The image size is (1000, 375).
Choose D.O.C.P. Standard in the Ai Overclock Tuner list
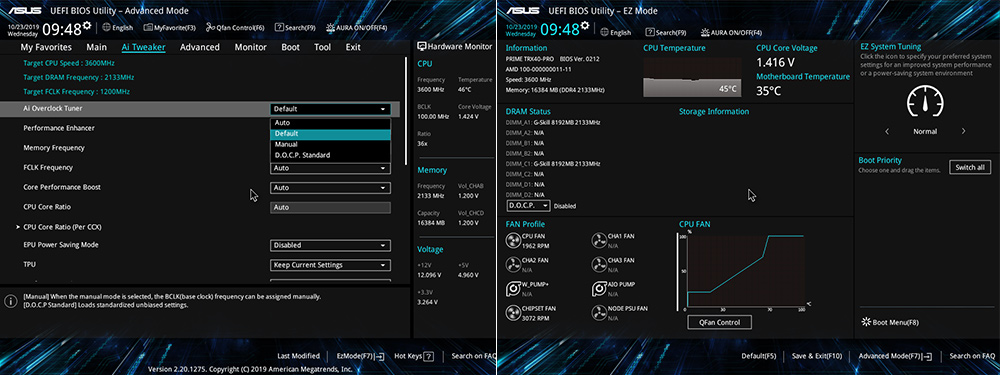330,155
